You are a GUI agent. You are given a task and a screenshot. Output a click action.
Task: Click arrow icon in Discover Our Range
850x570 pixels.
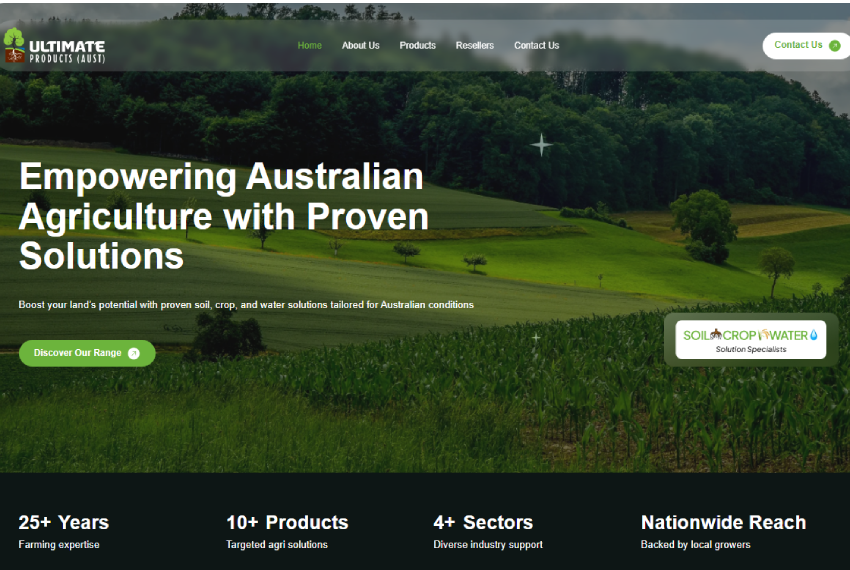(133, 354)
